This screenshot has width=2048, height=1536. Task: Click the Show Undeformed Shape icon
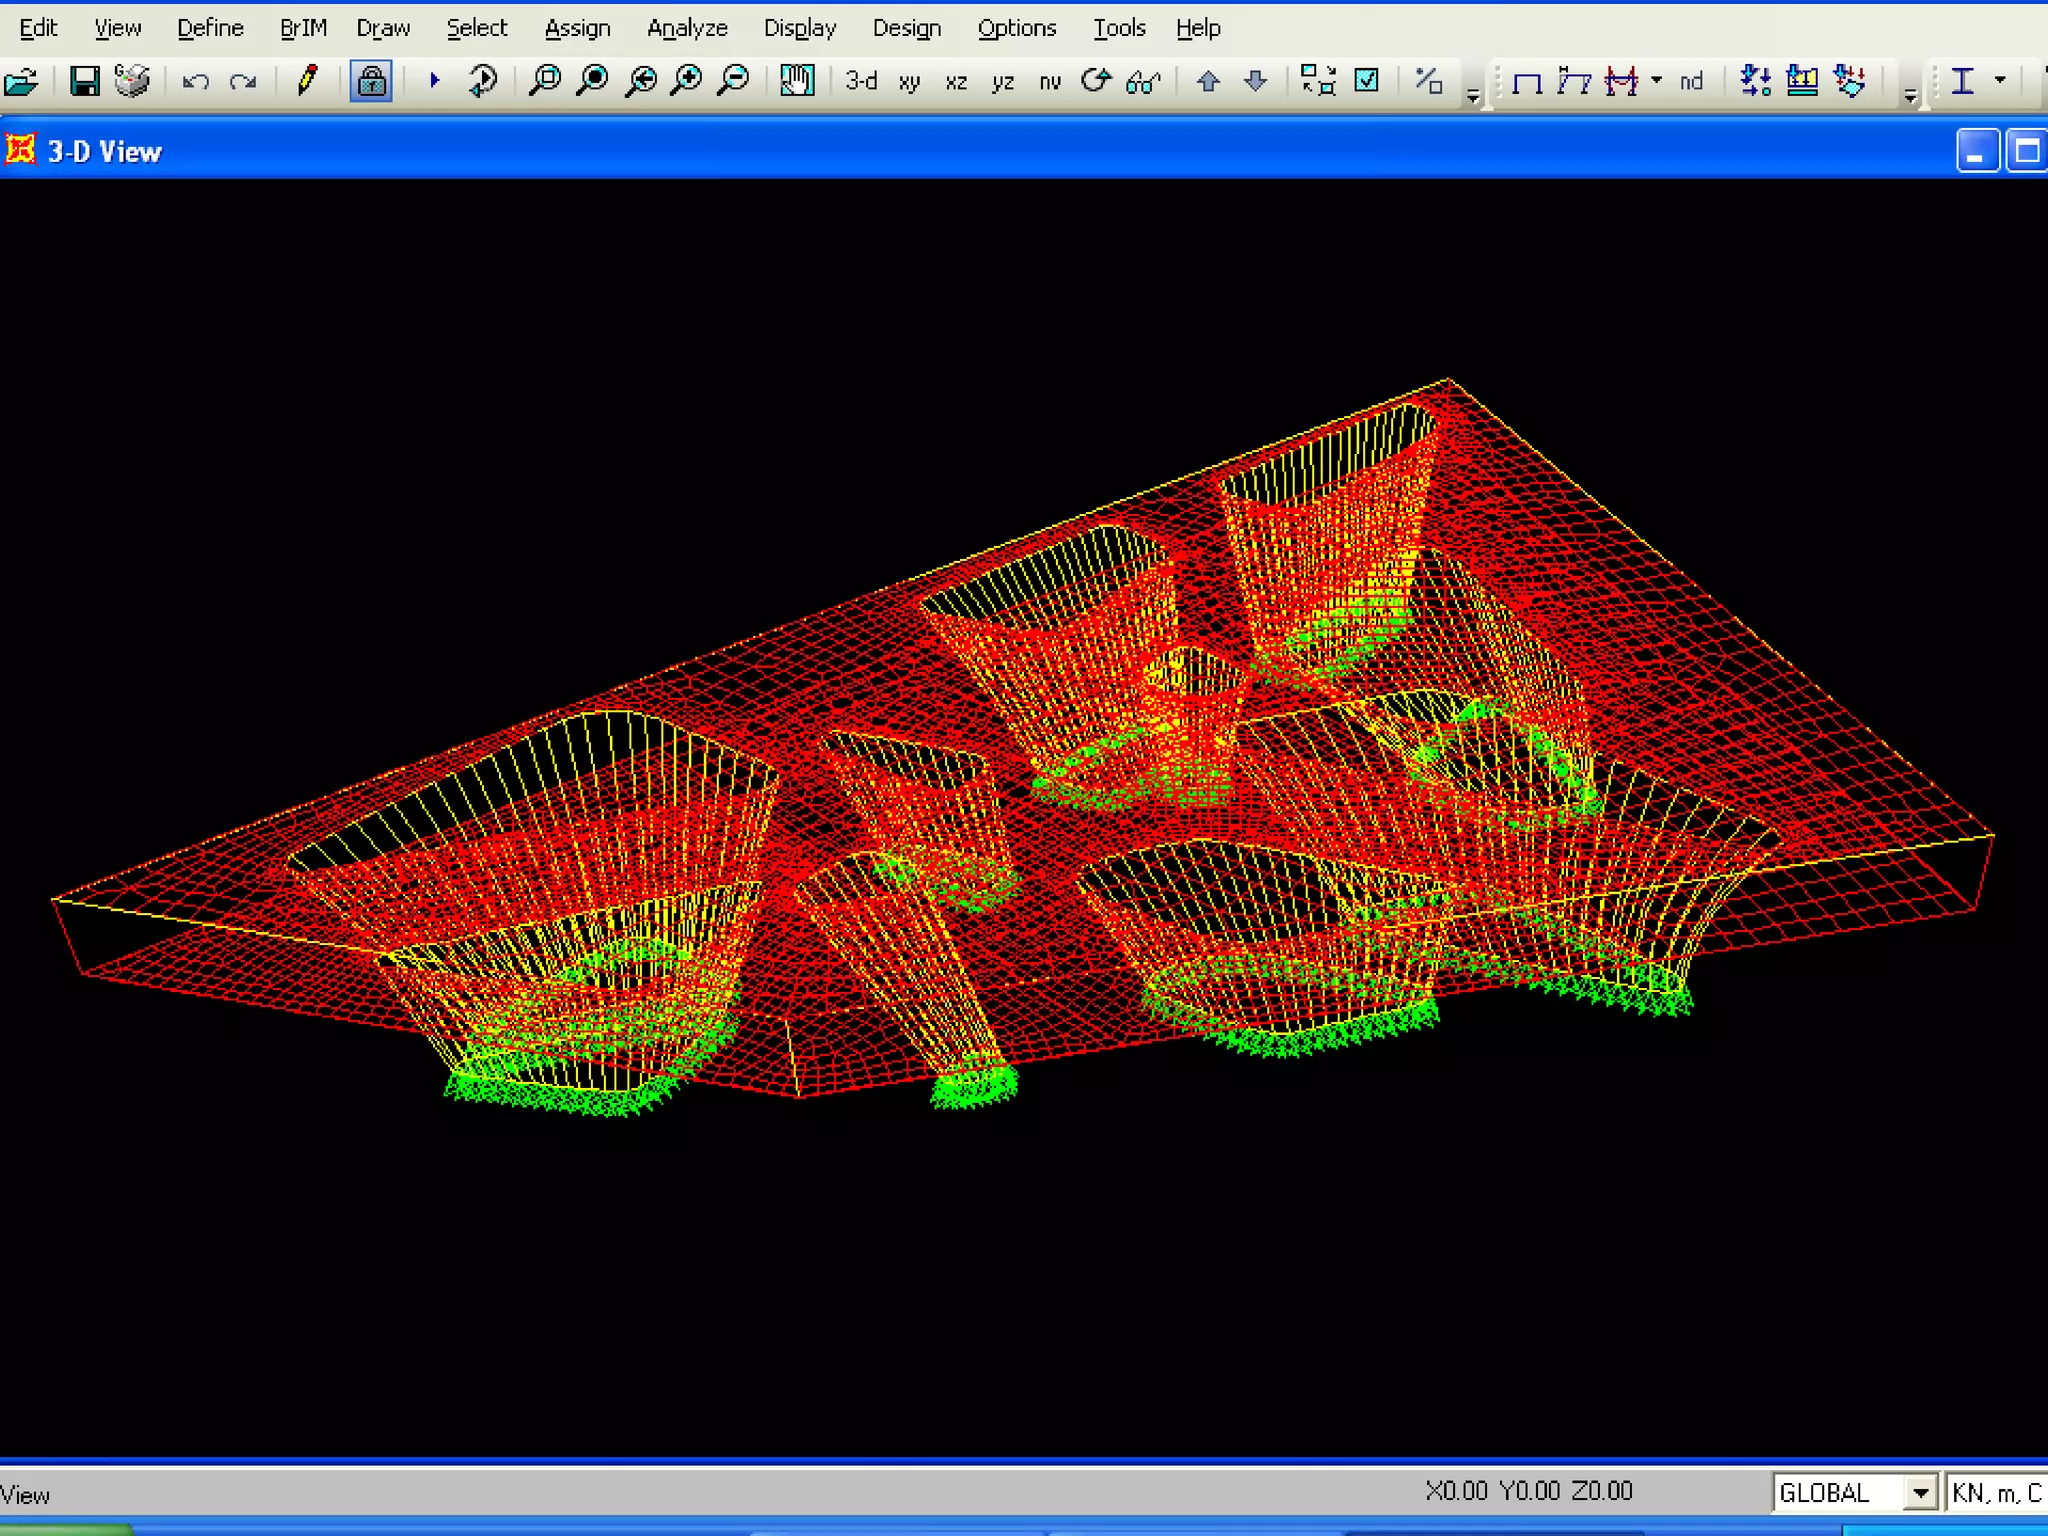coord(1527,82)
